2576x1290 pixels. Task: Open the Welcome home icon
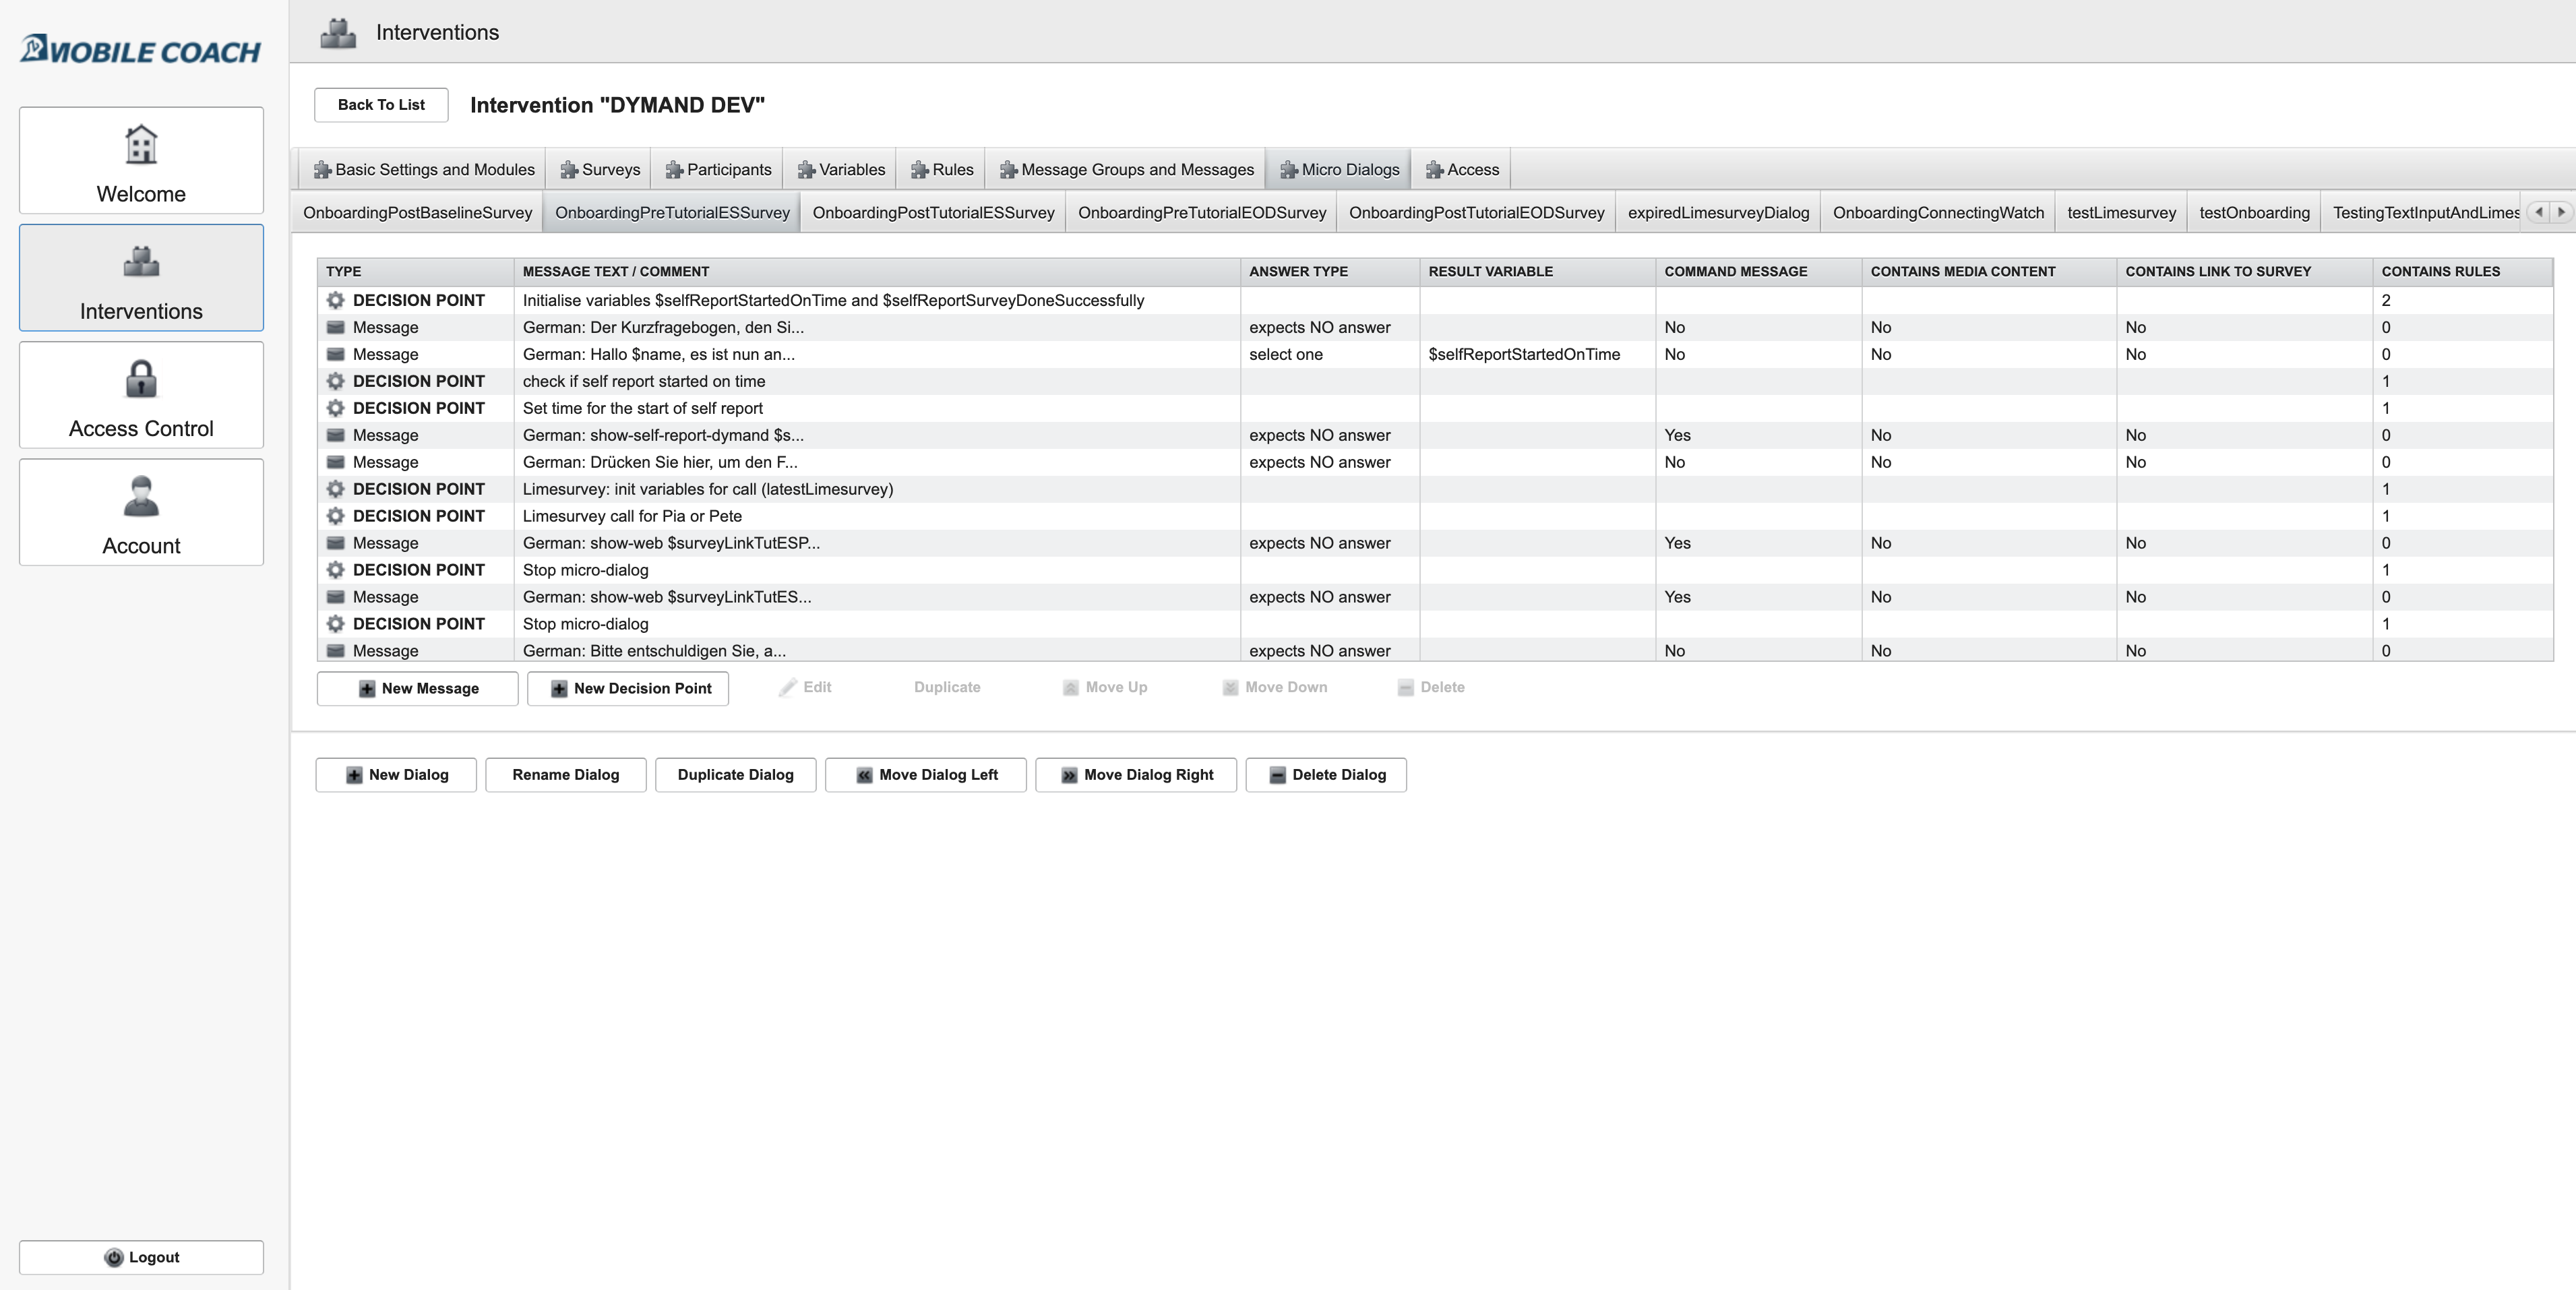pos(141,145)
